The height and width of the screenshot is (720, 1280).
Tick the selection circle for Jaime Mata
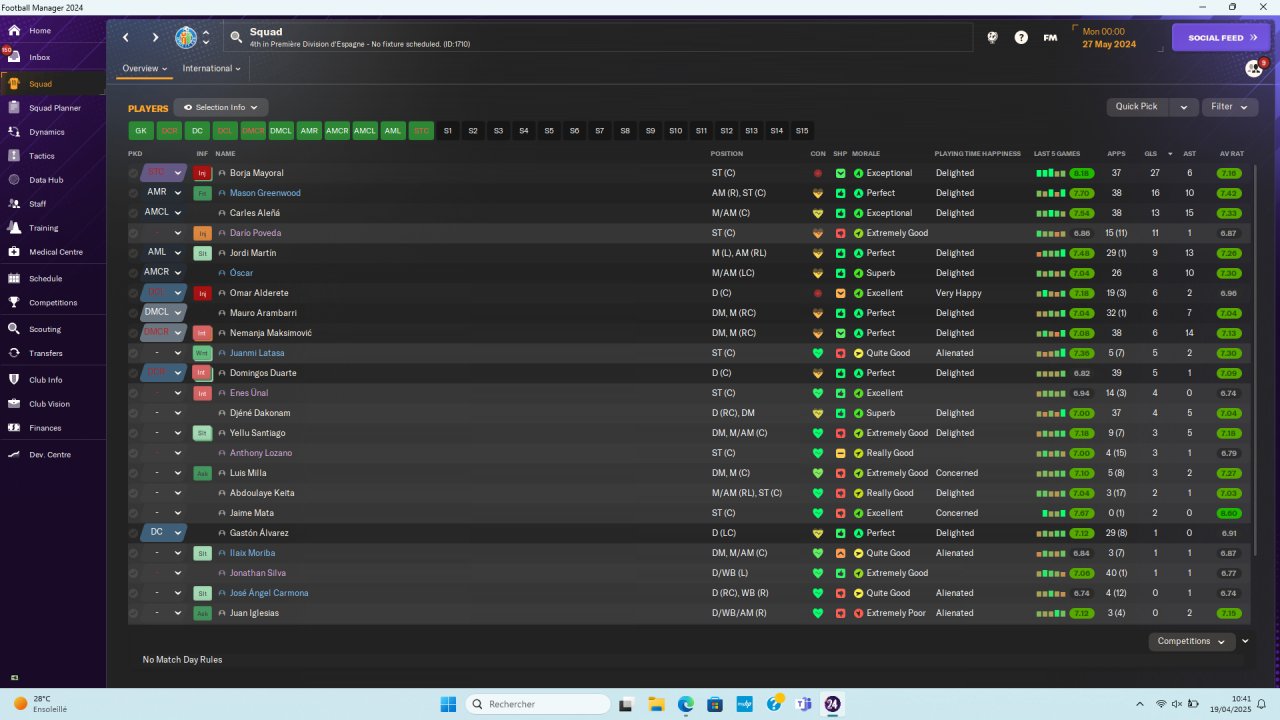coord(133,513)
